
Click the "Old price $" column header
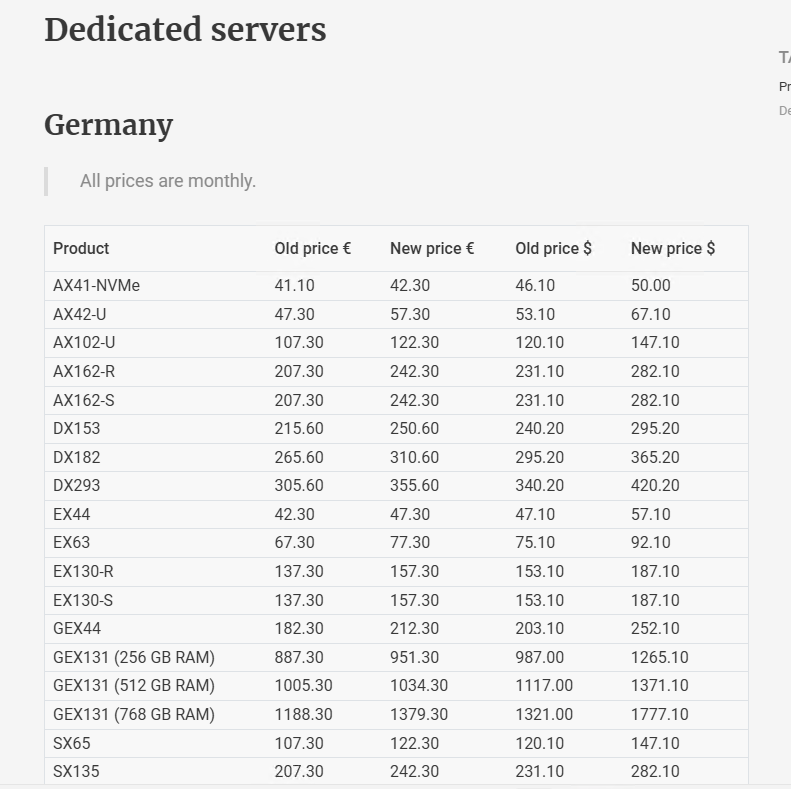pos(553,248)
